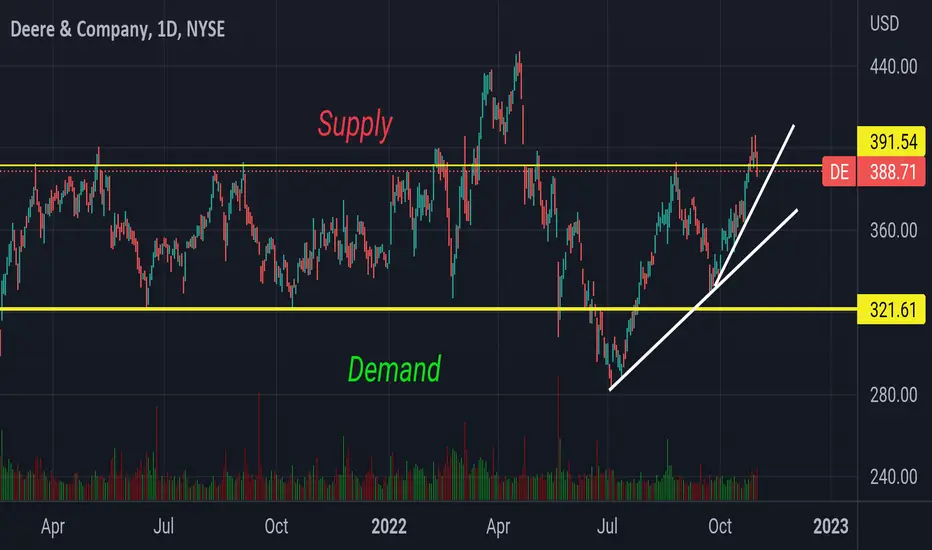Select the 391.54 yellow price label
This screenshot has width=932, height=550.
(891, 142)
